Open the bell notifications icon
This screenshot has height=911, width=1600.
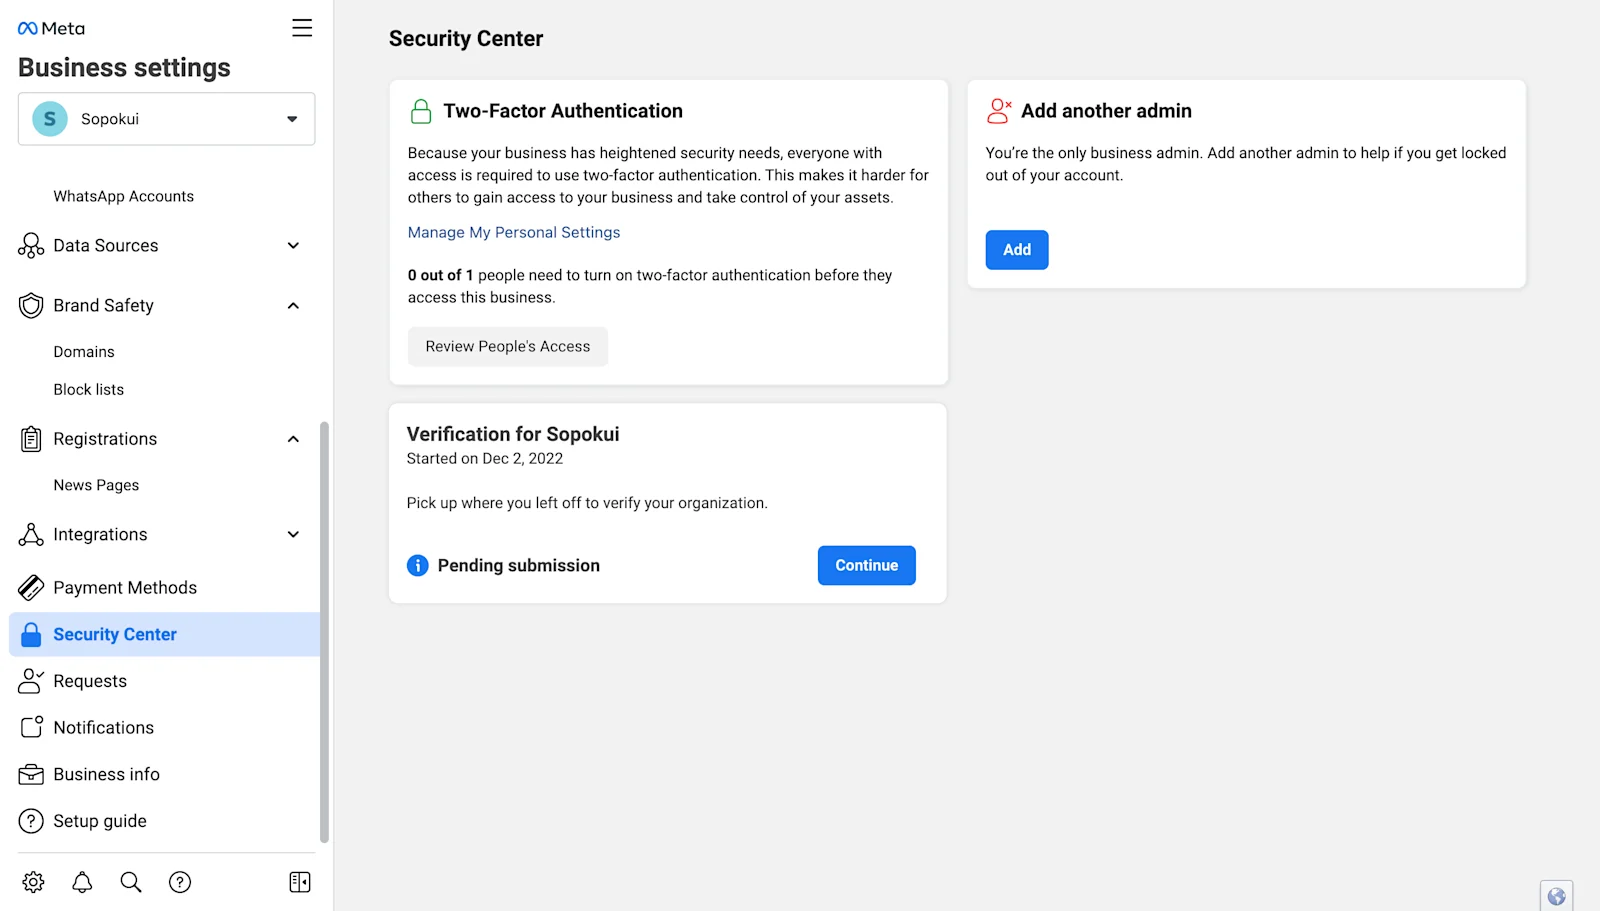pos(82,882)
